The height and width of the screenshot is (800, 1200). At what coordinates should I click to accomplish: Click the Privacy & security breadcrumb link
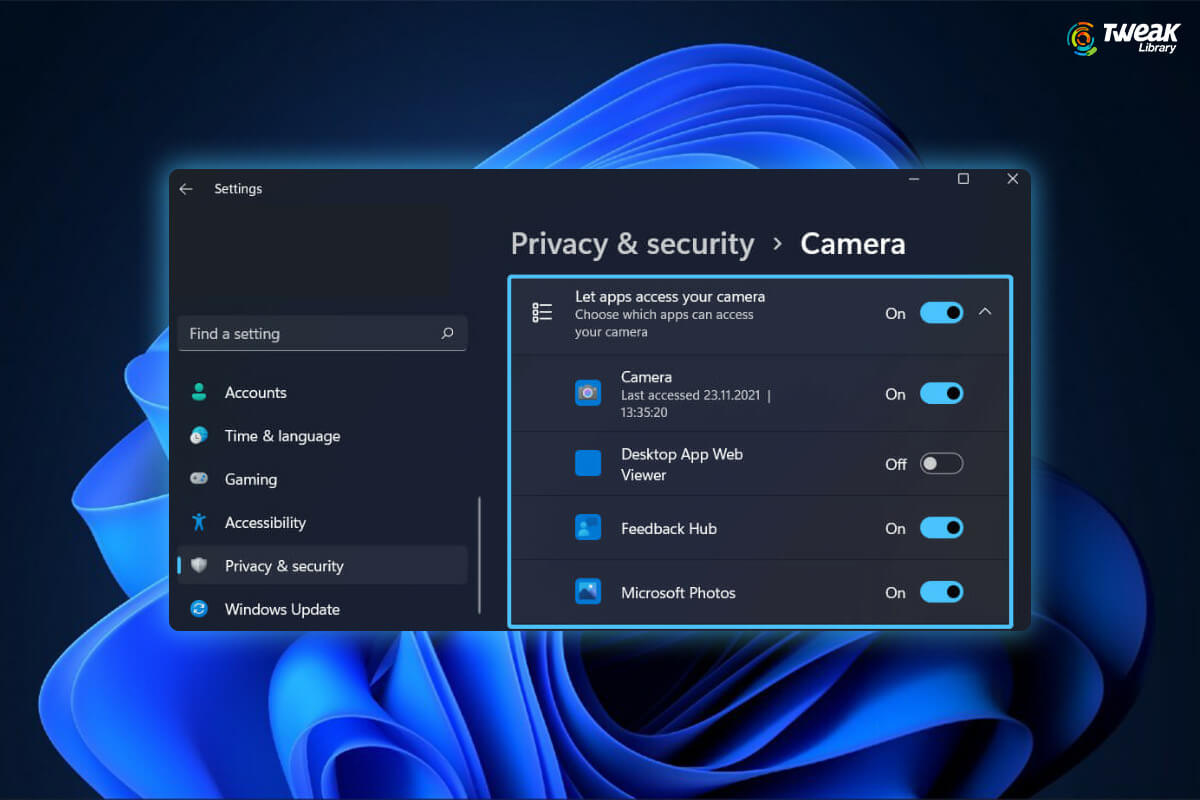coord(632,243)
